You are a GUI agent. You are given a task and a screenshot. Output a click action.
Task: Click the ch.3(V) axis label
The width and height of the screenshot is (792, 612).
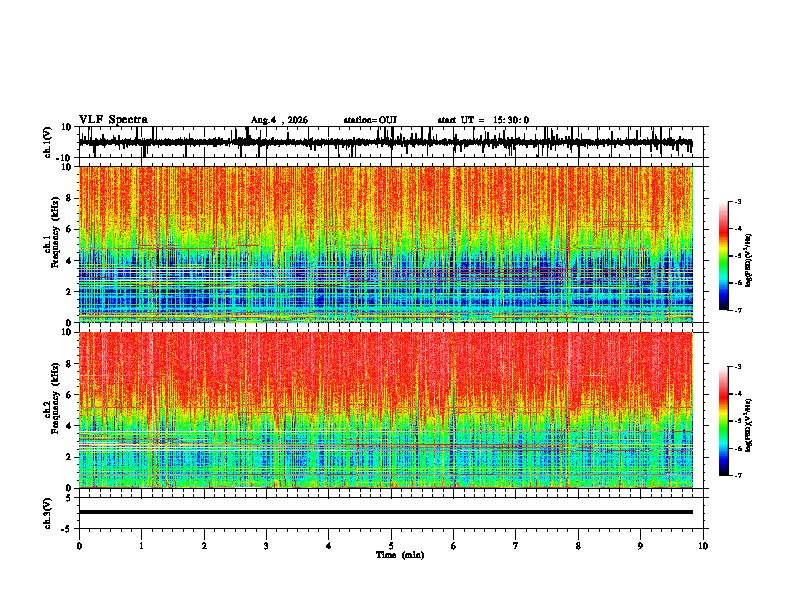(48, 513)
